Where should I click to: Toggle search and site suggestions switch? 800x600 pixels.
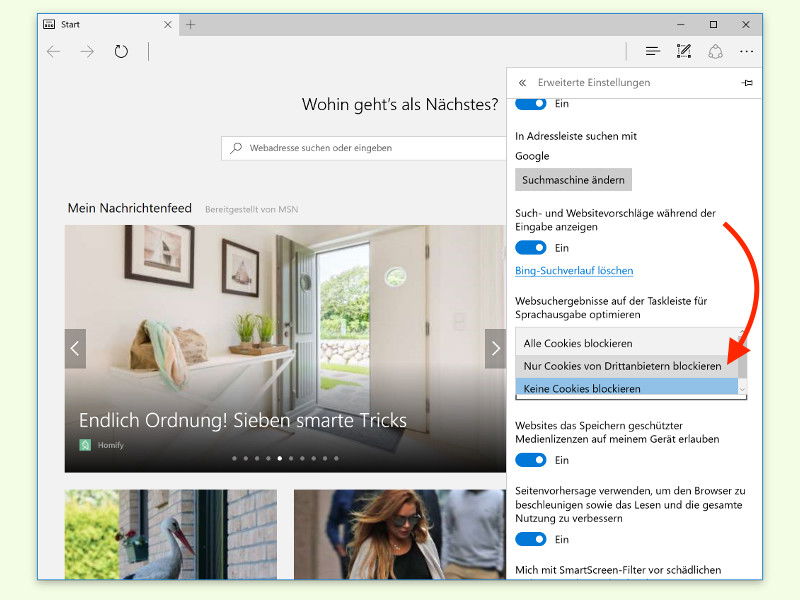[531, 248]
